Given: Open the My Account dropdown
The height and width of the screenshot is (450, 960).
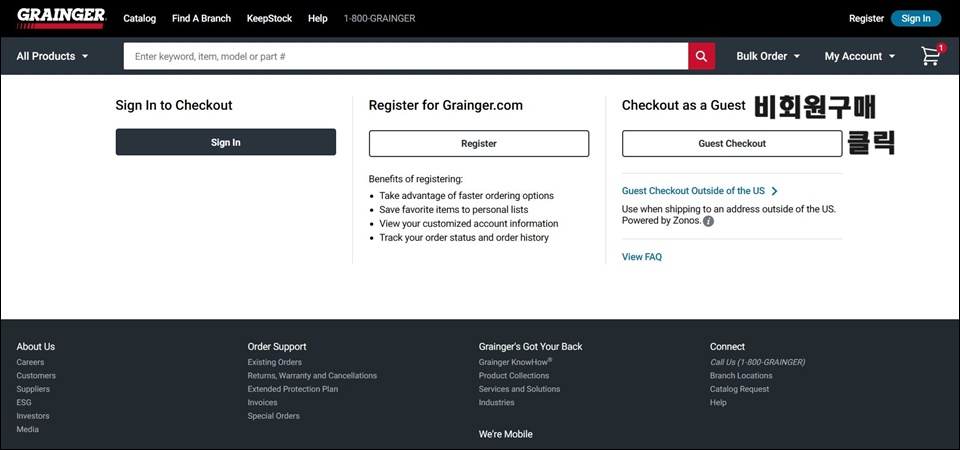Looking at the screenshot, I should coord(860,56).
